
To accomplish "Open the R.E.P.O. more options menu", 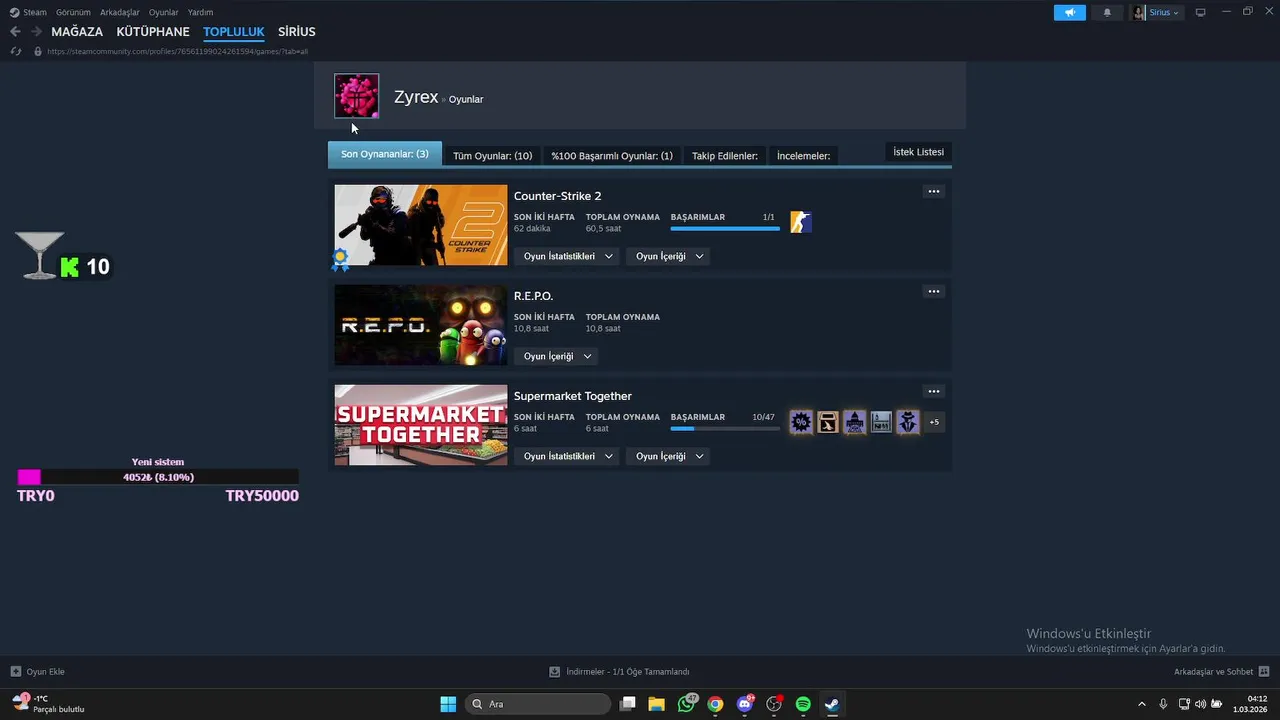I will click(933, 291).
